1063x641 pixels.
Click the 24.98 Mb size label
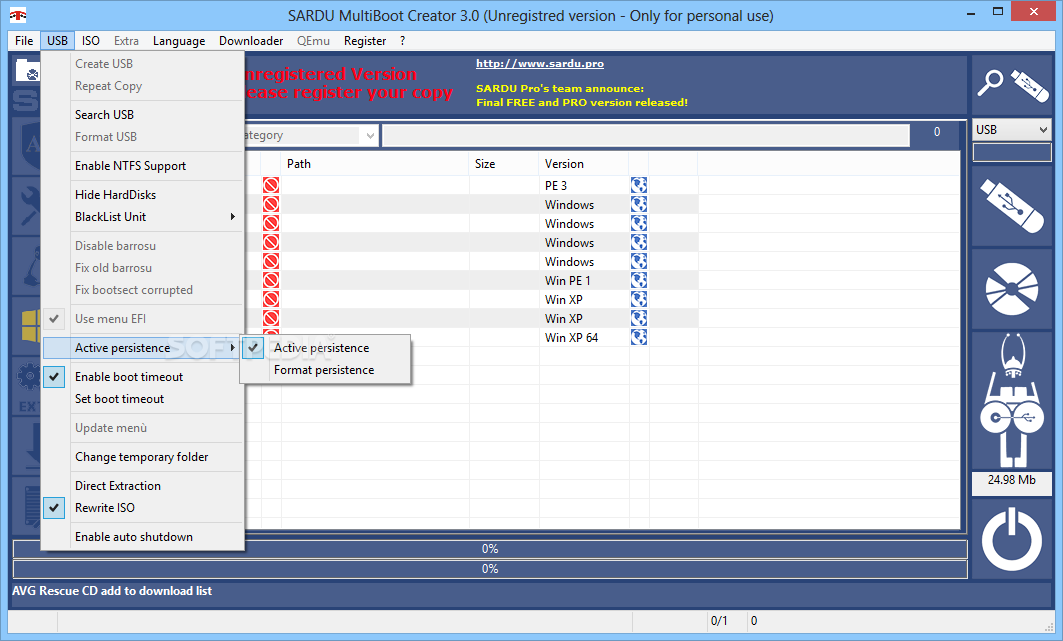pyautogui.click(x=1011, y=480)
